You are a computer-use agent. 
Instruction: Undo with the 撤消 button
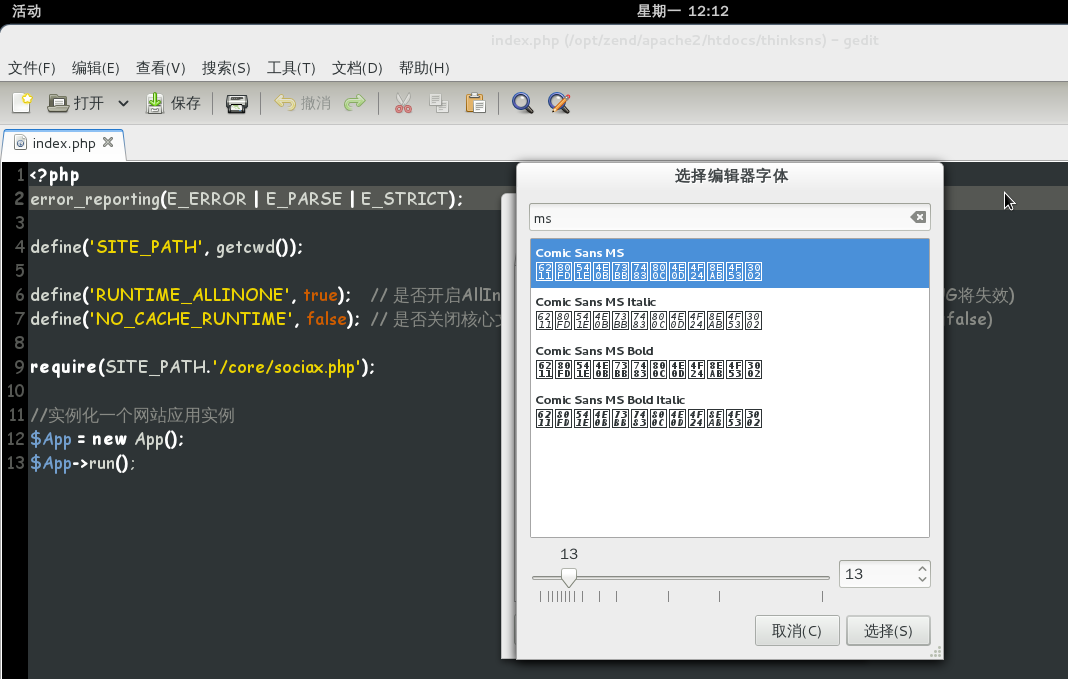click(302, 103)
